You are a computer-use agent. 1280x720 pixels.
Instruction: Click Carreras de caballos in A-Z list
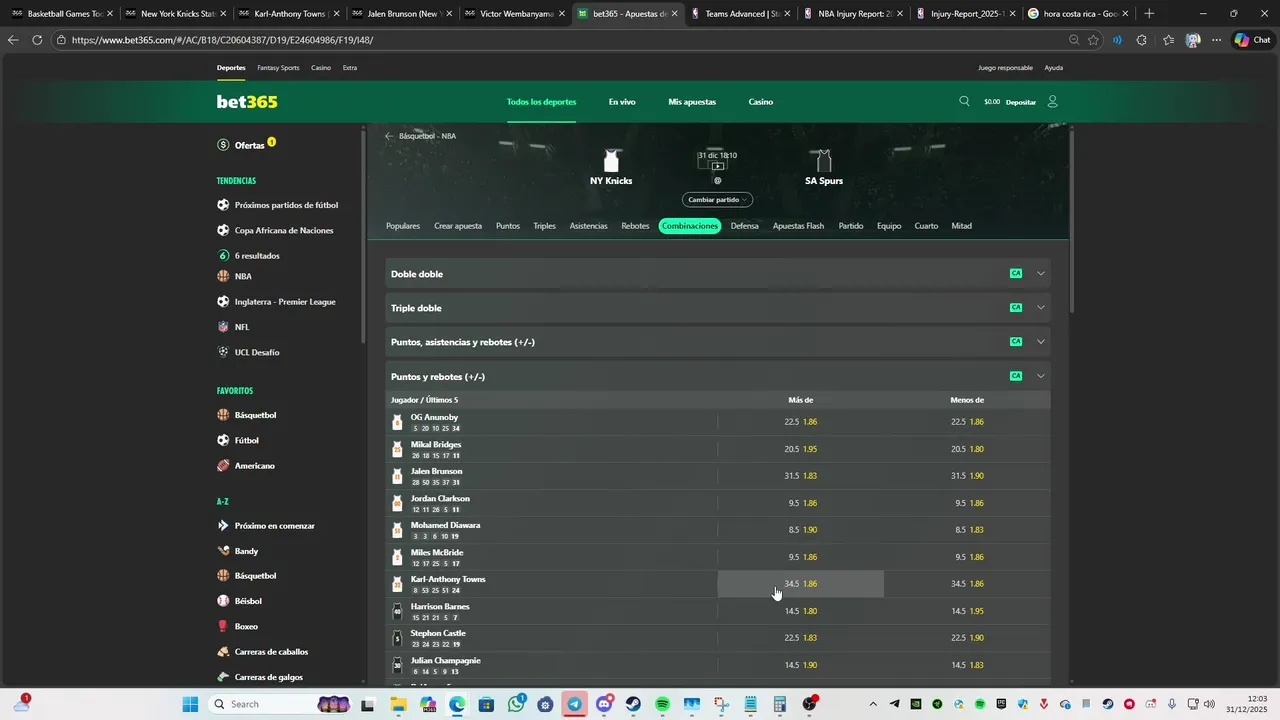tap(271, 651)
